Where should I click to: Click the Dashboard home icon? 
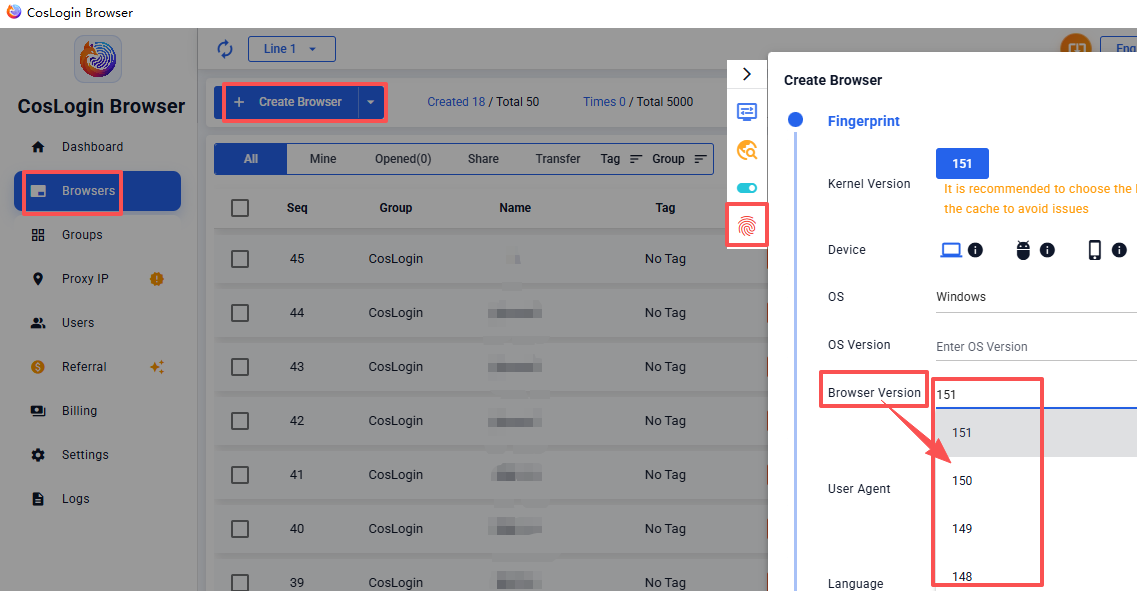[x=38, y=146]
